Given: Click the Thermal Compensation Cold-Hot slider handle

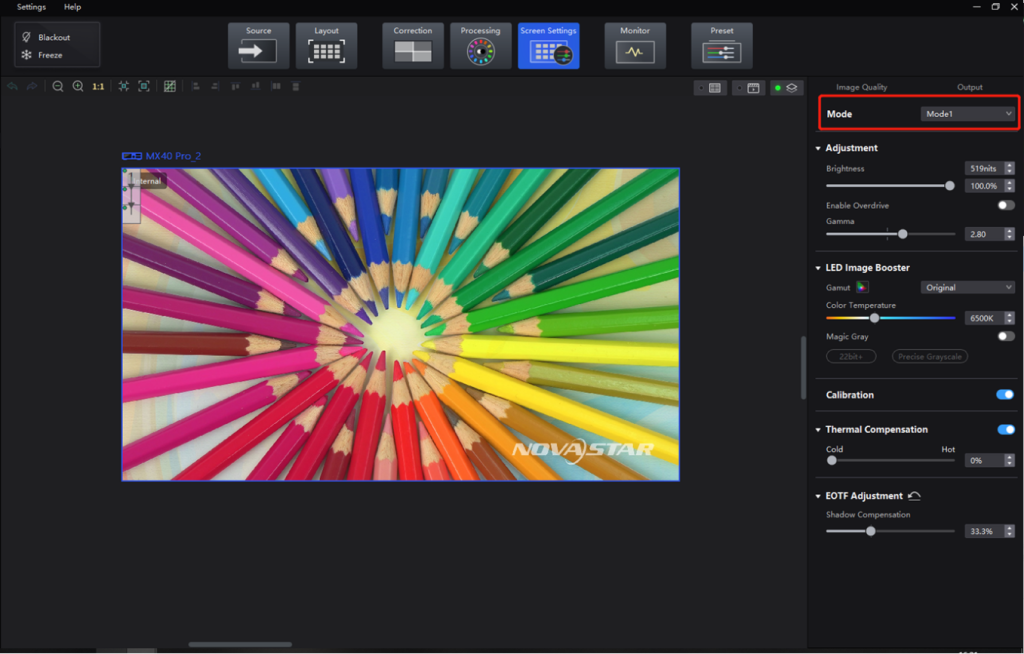Looking at the screenshot, I should pyautogui.click(x=831, y=461).
